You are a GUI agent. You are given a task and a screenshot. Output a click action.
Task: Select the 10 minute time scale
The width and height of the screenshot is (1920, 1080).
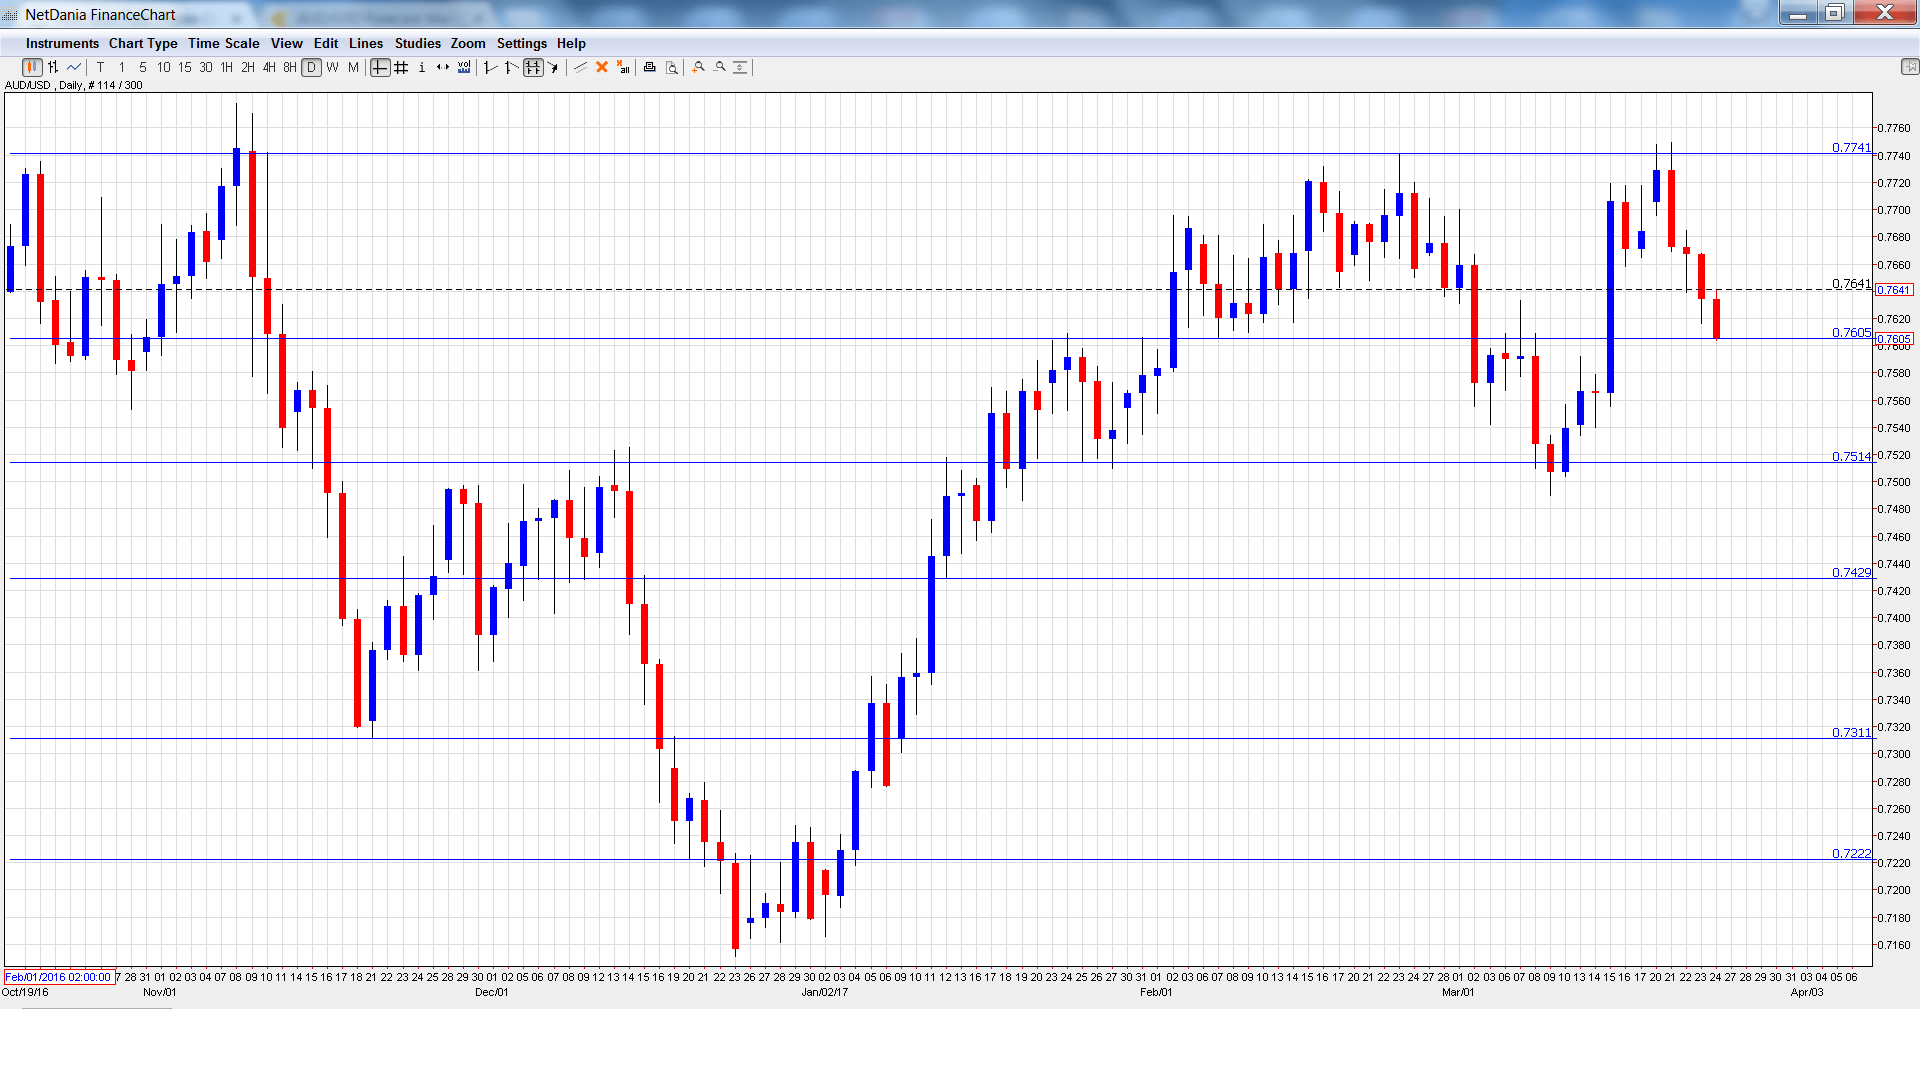pyautogui.click(x=164, y=68)
